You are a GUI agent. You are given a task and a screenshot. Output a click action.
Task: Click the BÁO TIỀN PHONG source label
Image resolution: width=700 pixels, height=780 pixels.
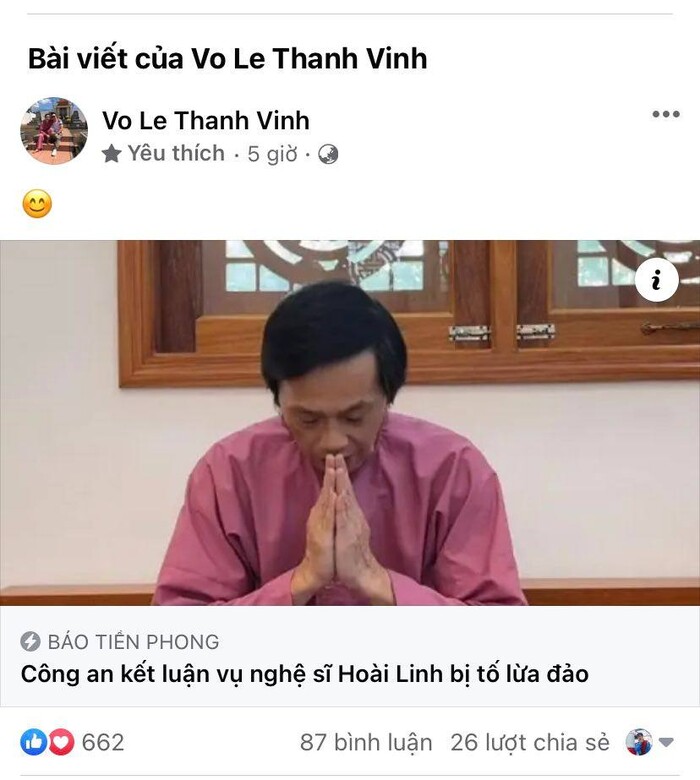(x=133, y=642)
